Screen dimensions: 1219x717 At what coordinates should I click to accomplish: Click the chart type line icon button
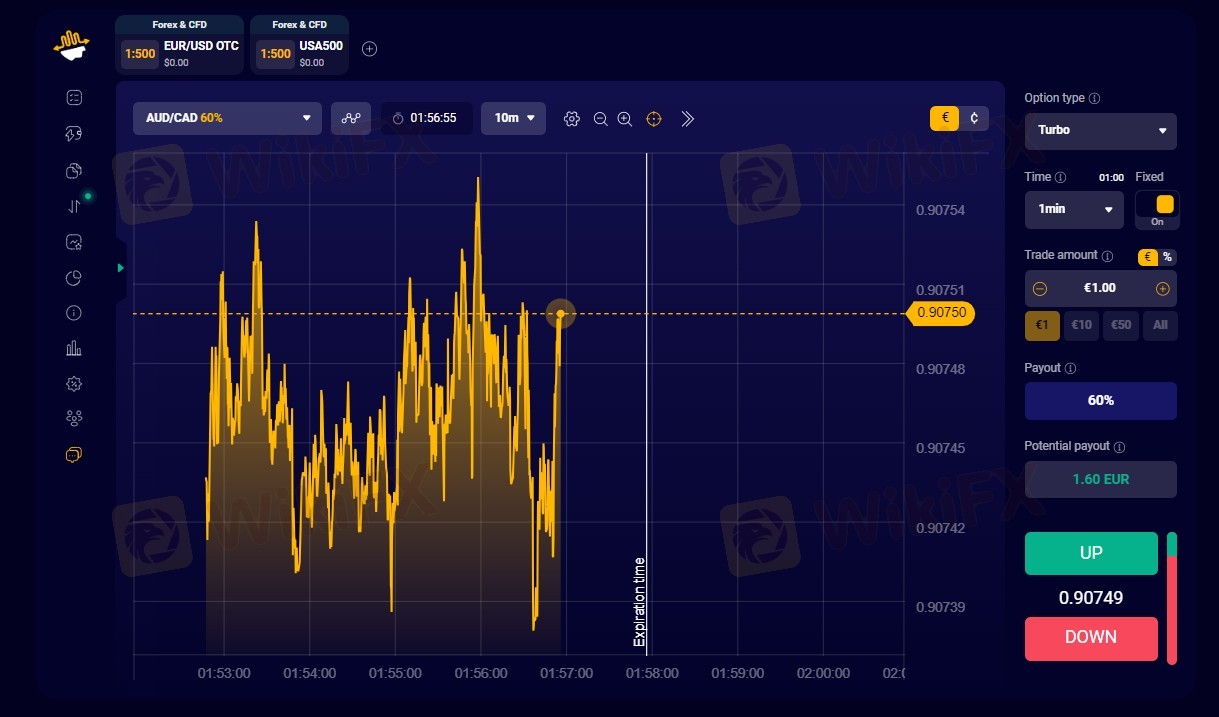[351, 118]
